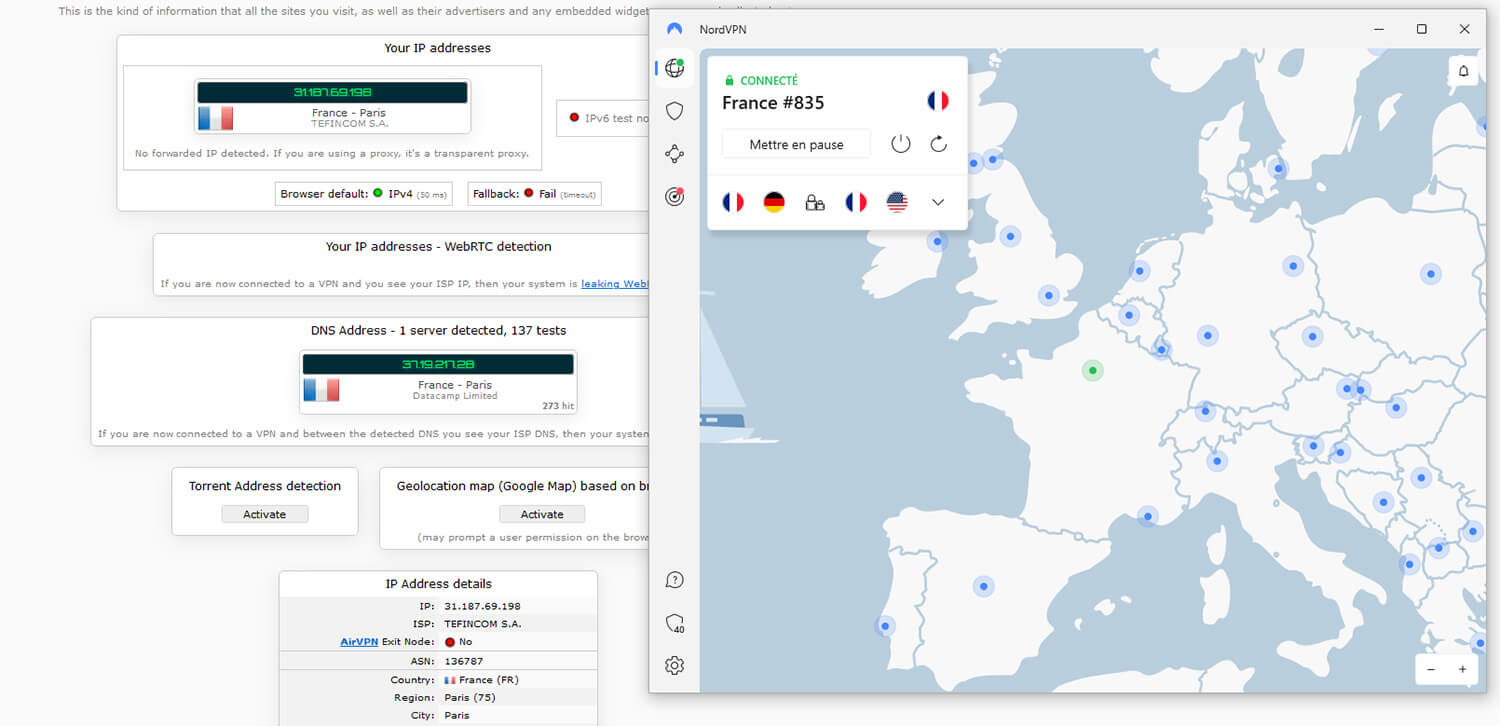Open the Dark Web Monitor radar icon
Image resolution: width=1500 pixels, height=726 pixels.
pos(675,197)
